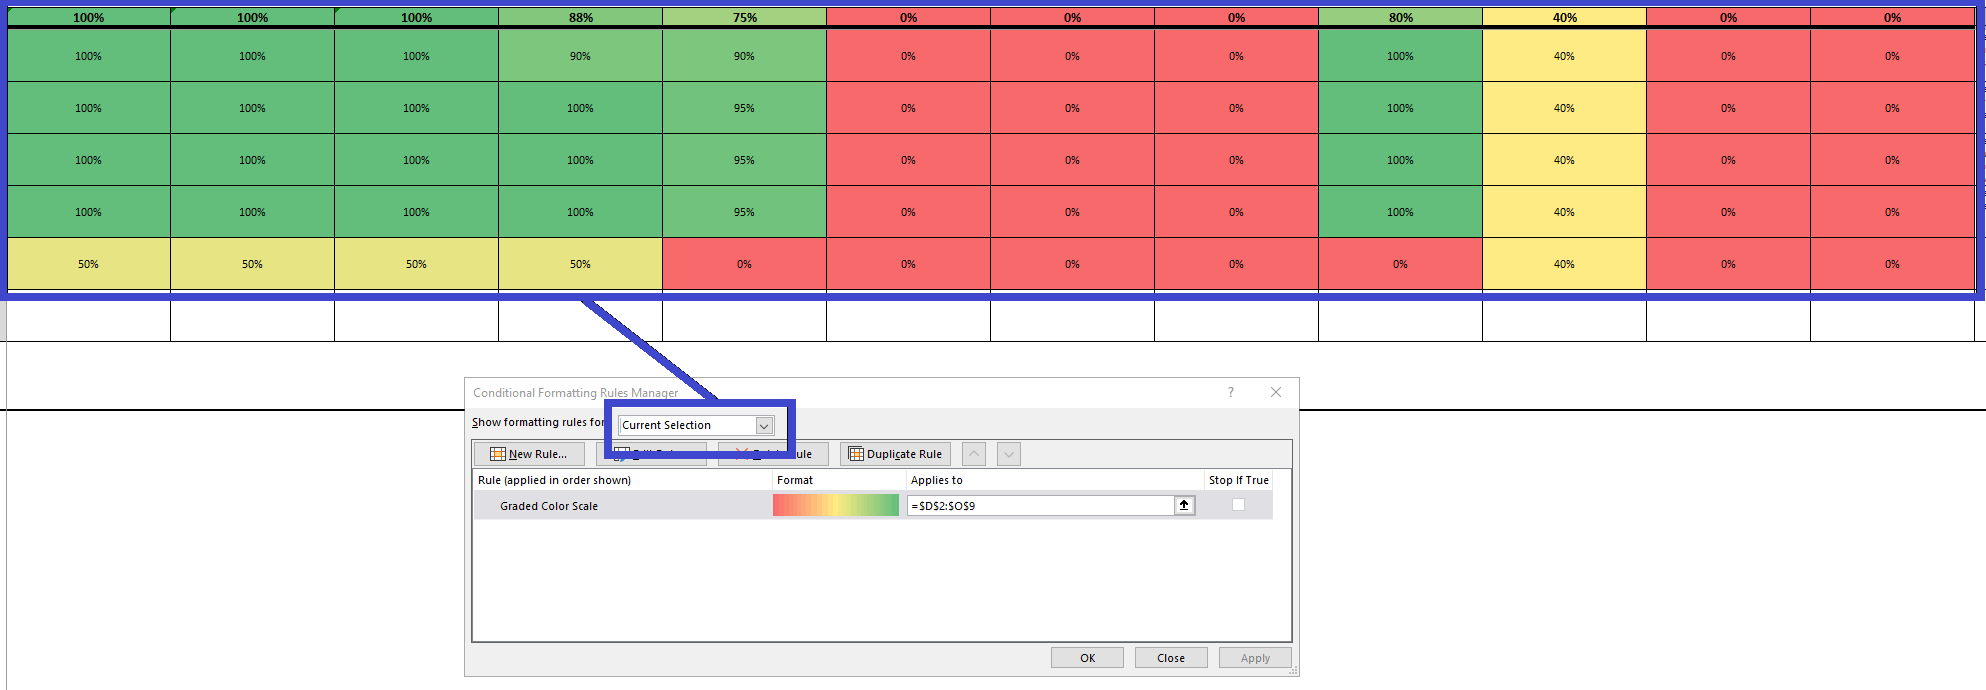Click the Duplicate Rule button
Image resolution: width=1986 pixels, height=690 pixels.
[x=896, y=454]
